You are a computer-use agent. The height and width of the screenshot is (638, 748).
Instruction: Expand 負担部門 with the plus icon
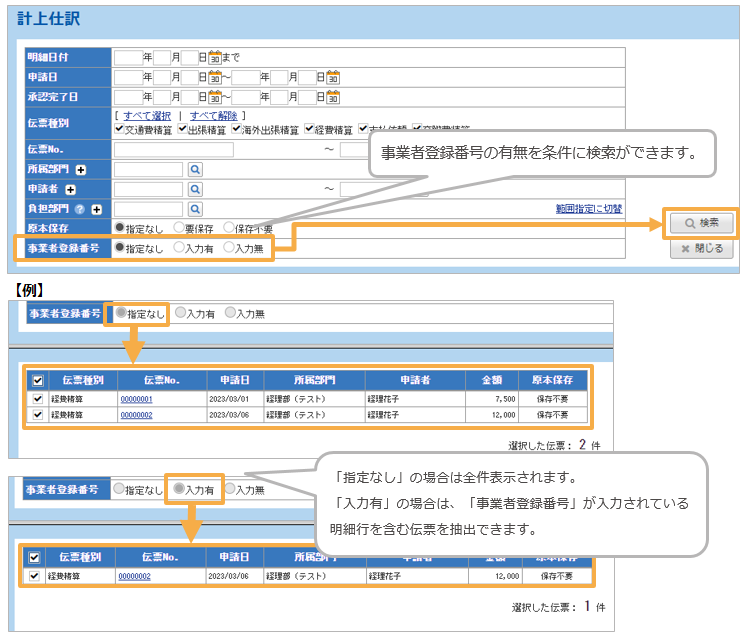95,209
